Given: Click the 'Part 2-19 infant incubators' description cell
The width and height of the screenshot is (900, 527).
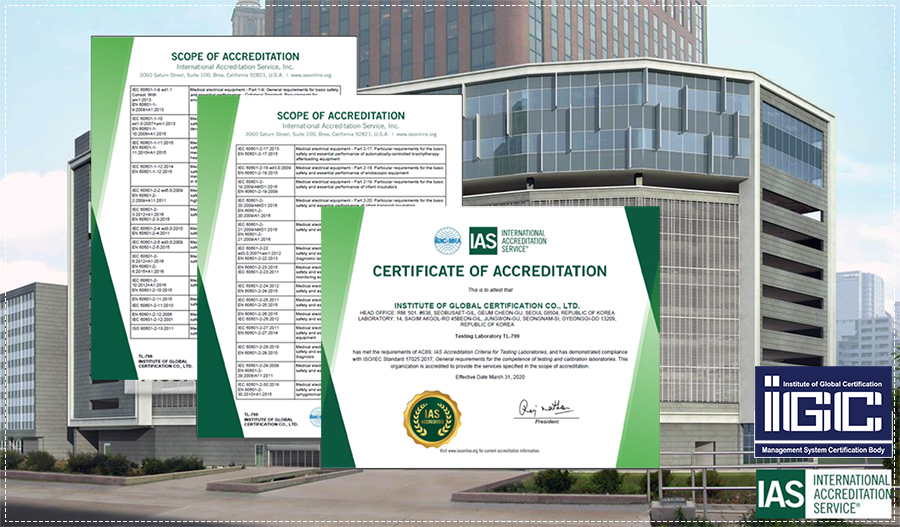Looking at the screenshot, I should (x=370, y=187).
